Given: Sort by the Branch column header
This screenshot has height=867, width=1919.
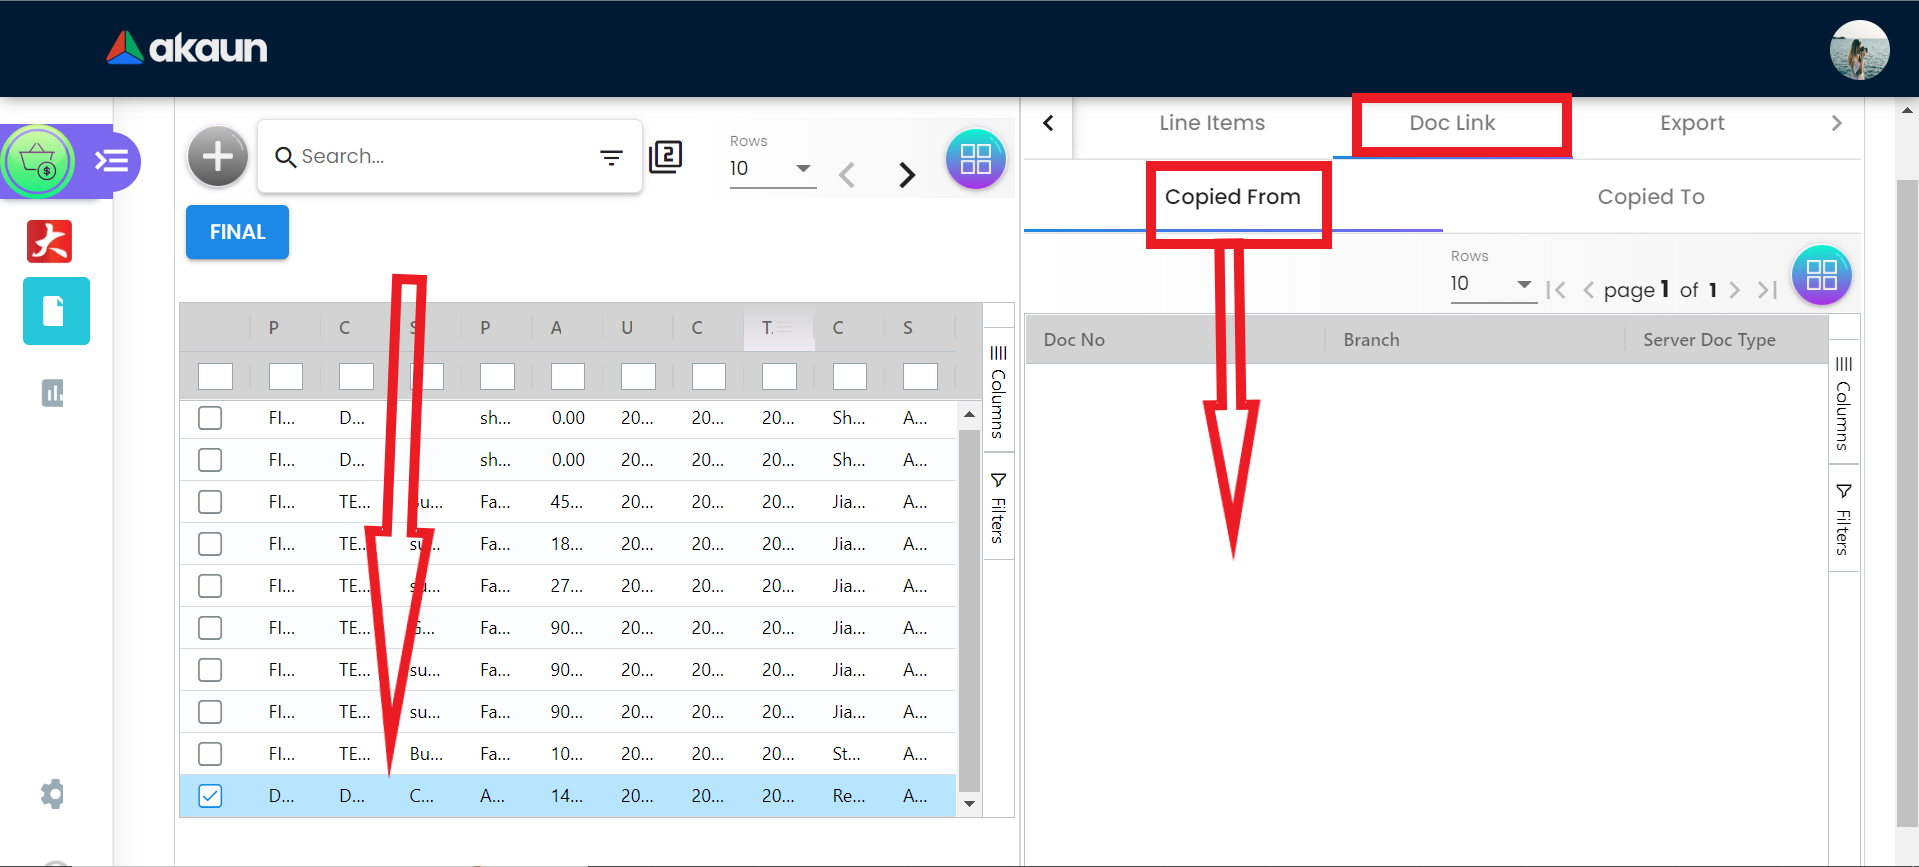Looking at the screenshot, I should pos(1371,340).
